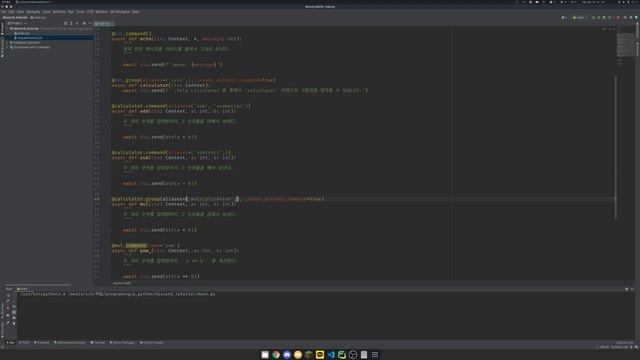Click the wrench icon in the Run panel

coord(8,301)
